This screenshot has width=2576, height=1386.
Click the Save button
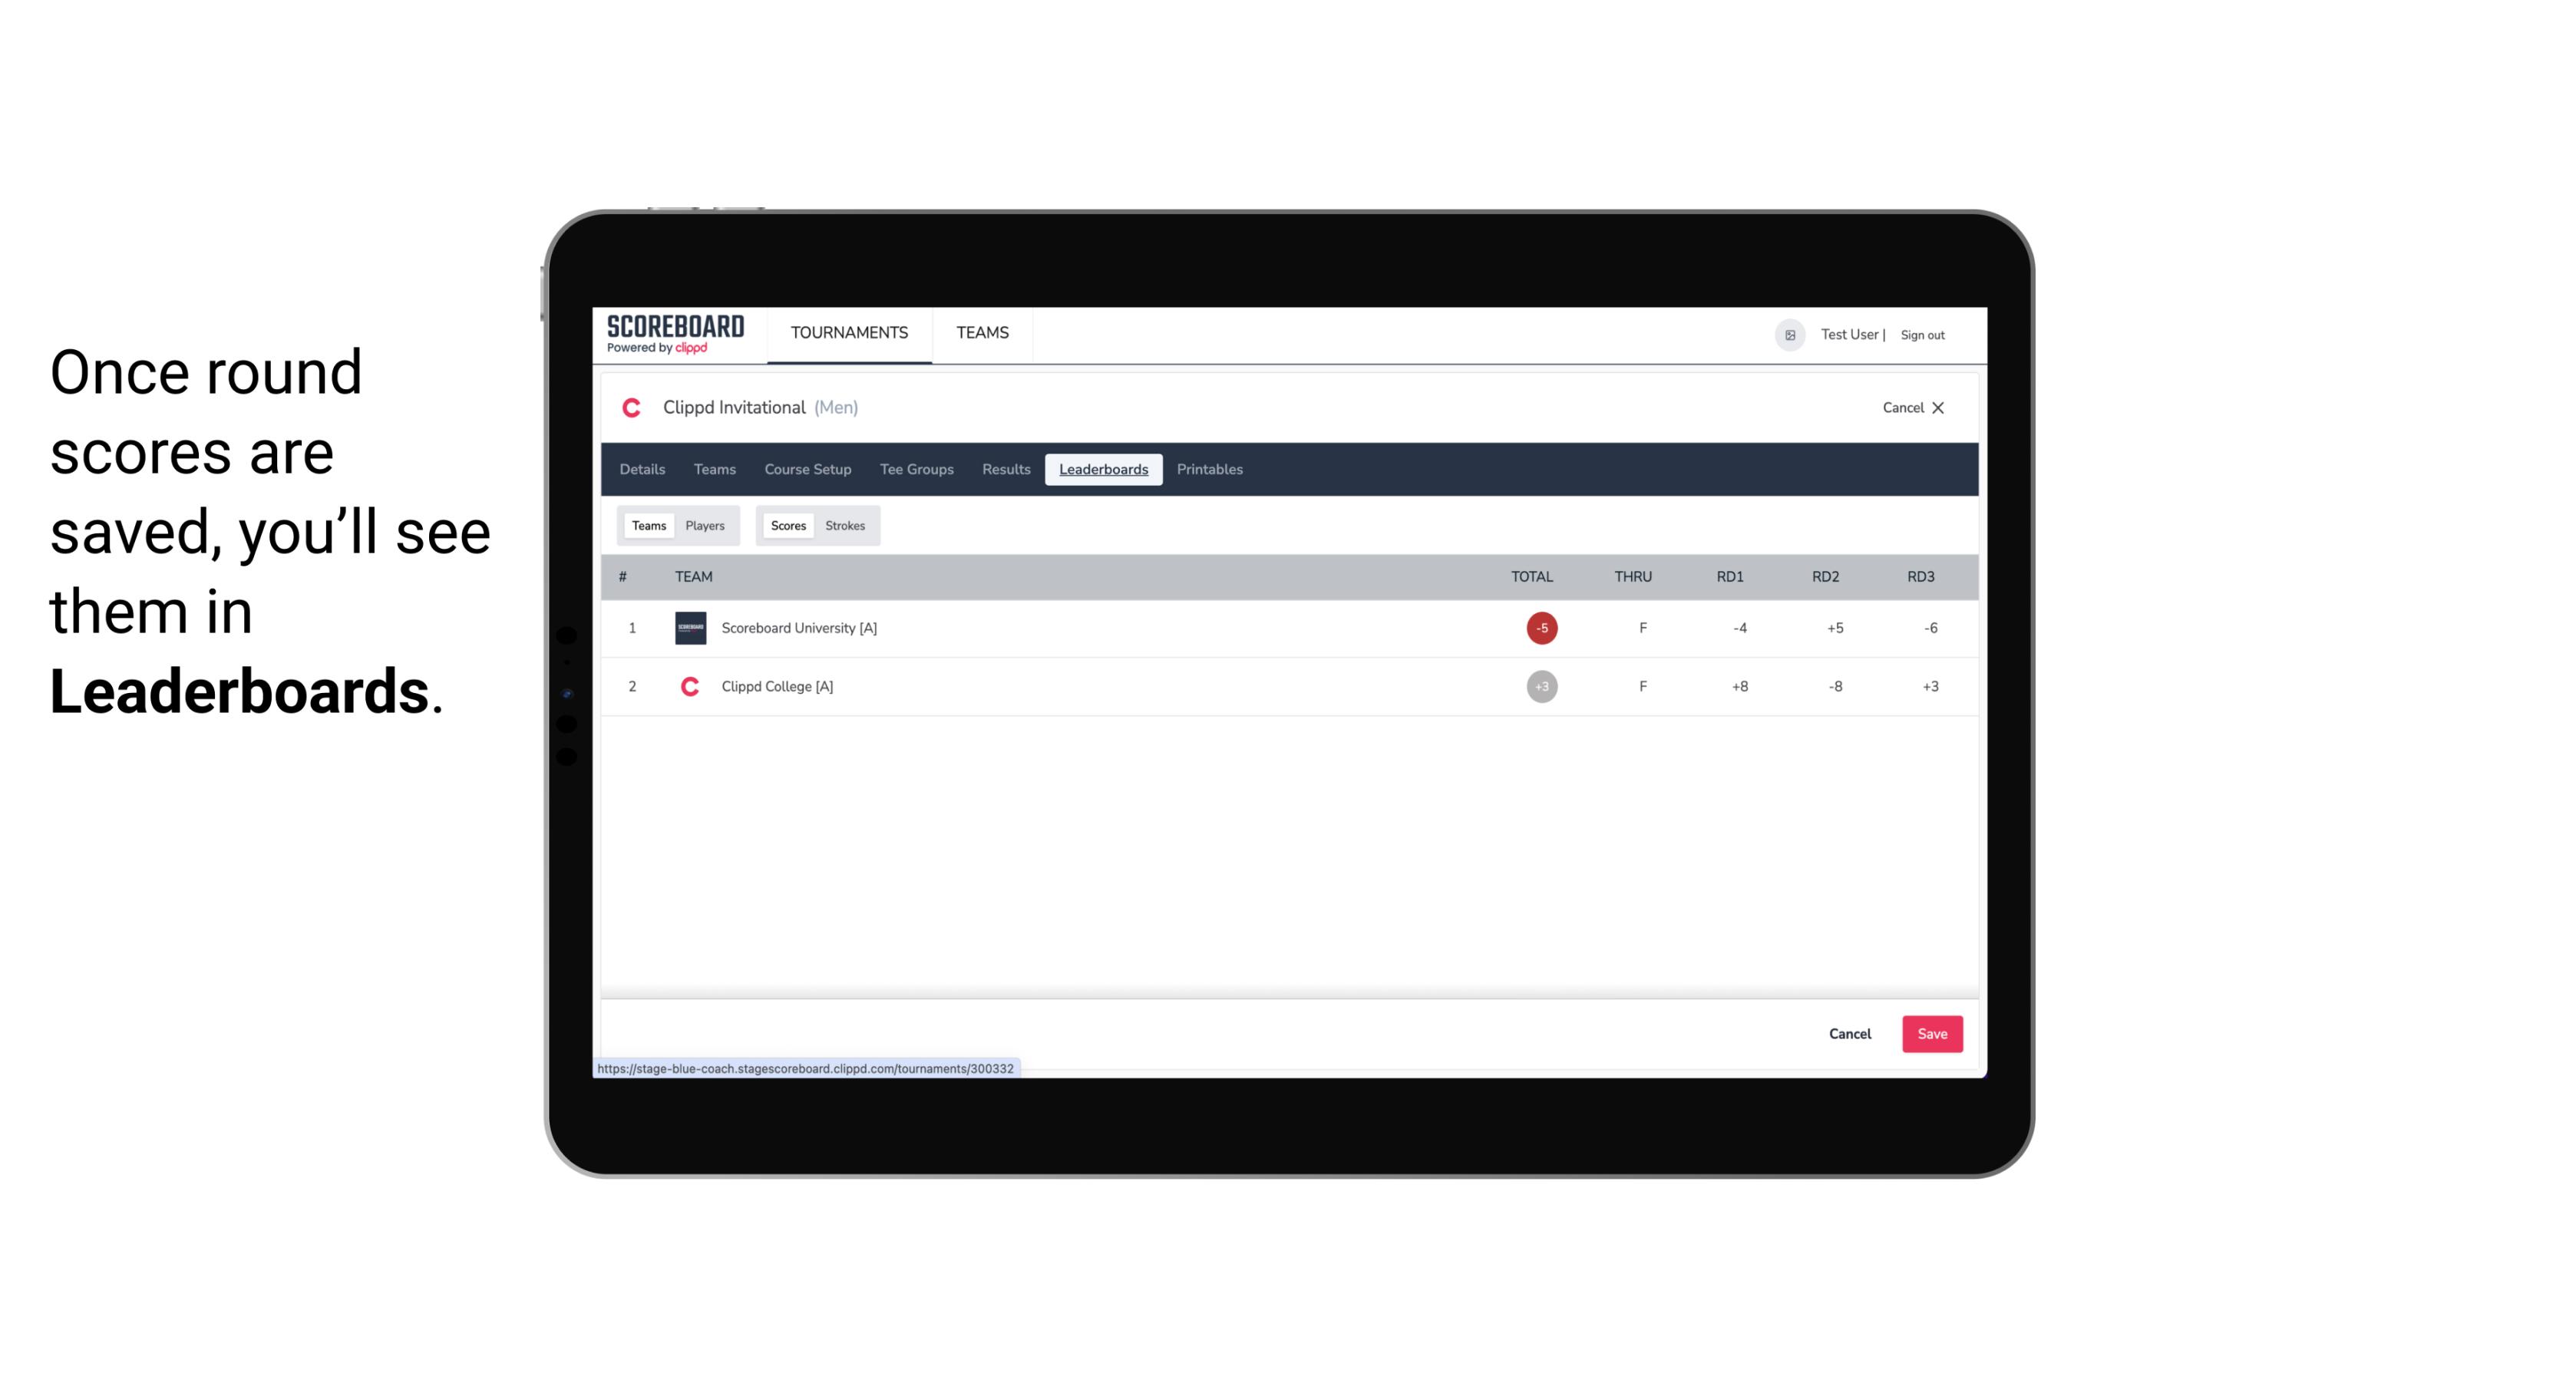(1930, 1033)
